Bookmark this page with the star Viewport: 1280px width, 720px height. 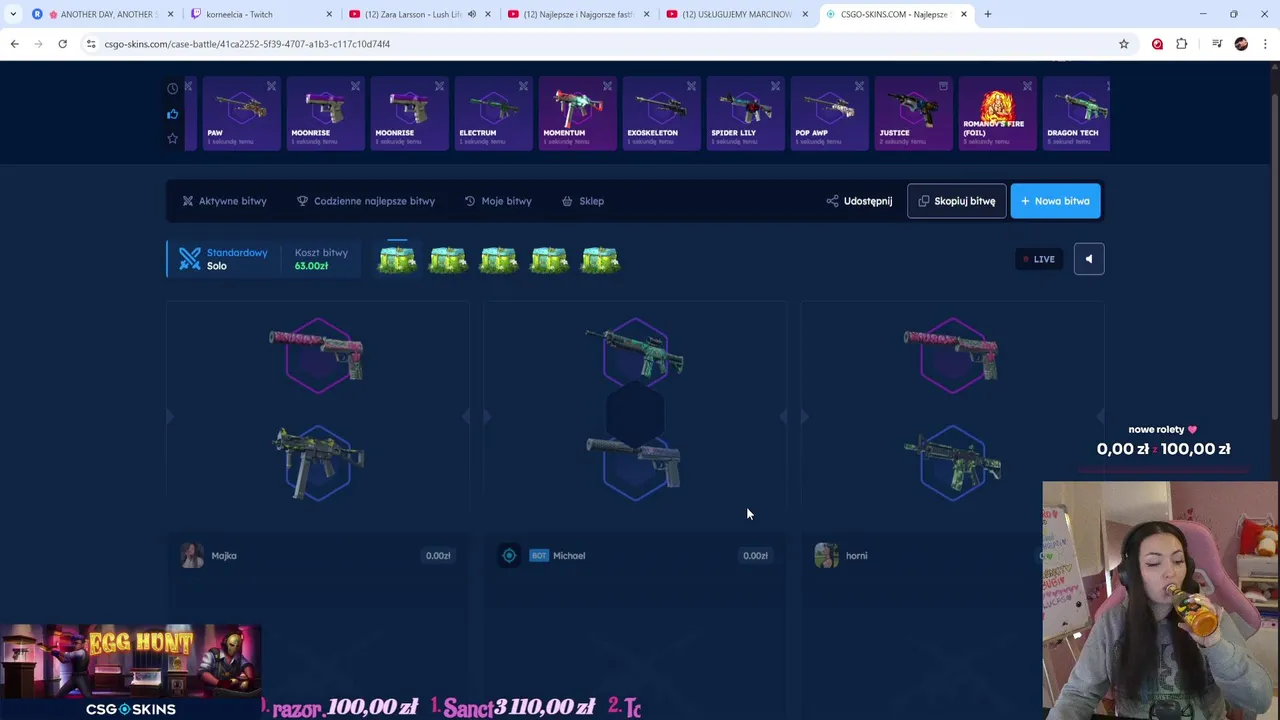pyautogui.click(x=1124, y=44)
